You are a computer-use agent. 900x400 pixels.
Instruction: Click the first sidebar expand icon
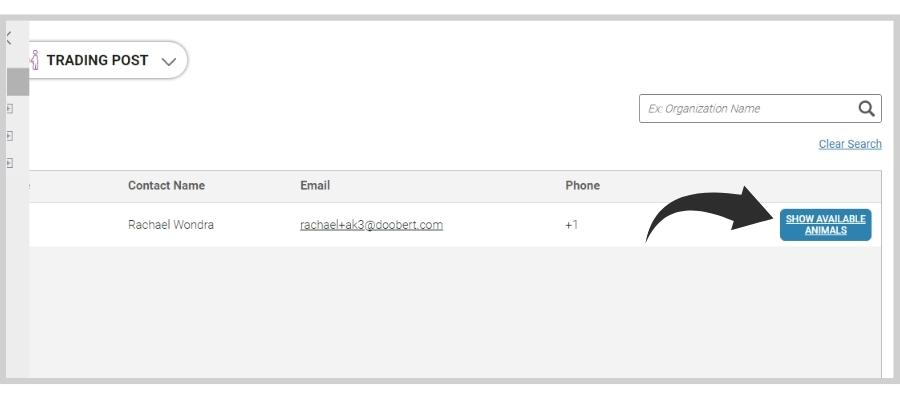click(9, 107)
